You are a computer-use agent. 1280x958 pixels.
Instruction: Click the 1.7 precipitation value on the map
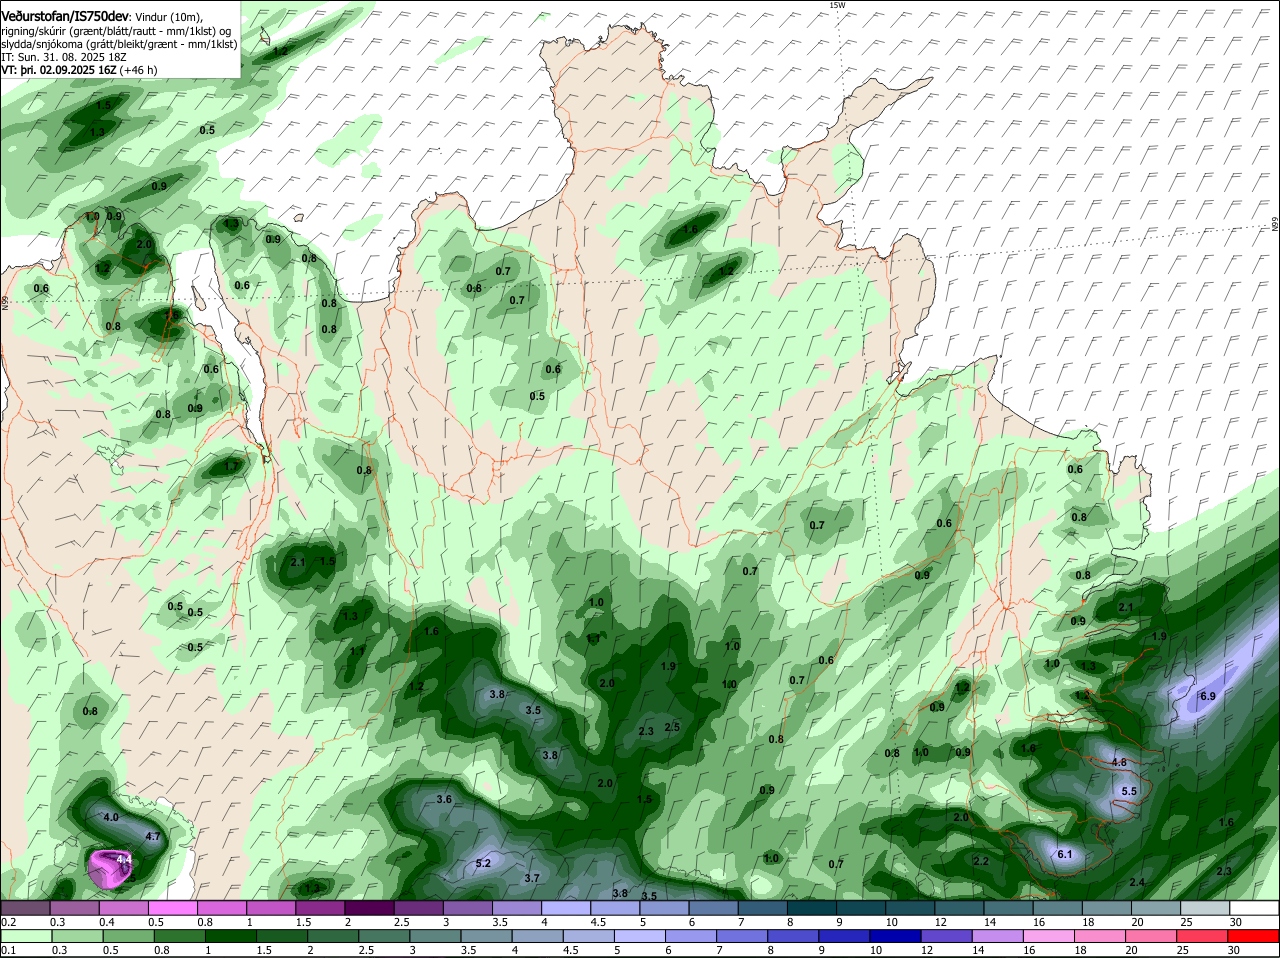[x=232, y=466]
